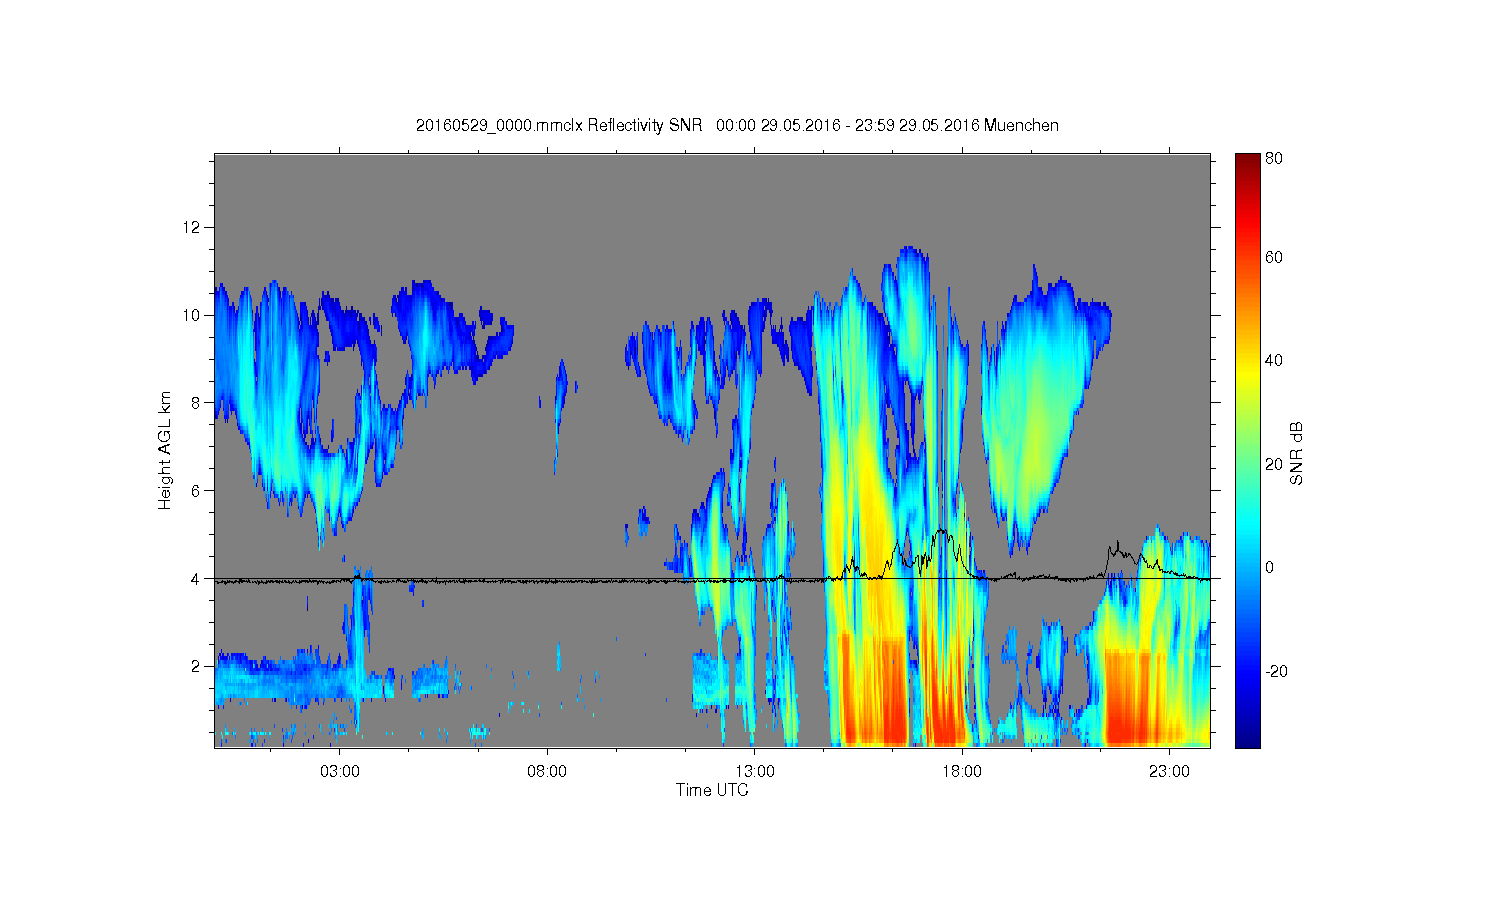The image size is (1500, 900).
Task: Click the 13:00 time tick label
Action: (755, 772)
